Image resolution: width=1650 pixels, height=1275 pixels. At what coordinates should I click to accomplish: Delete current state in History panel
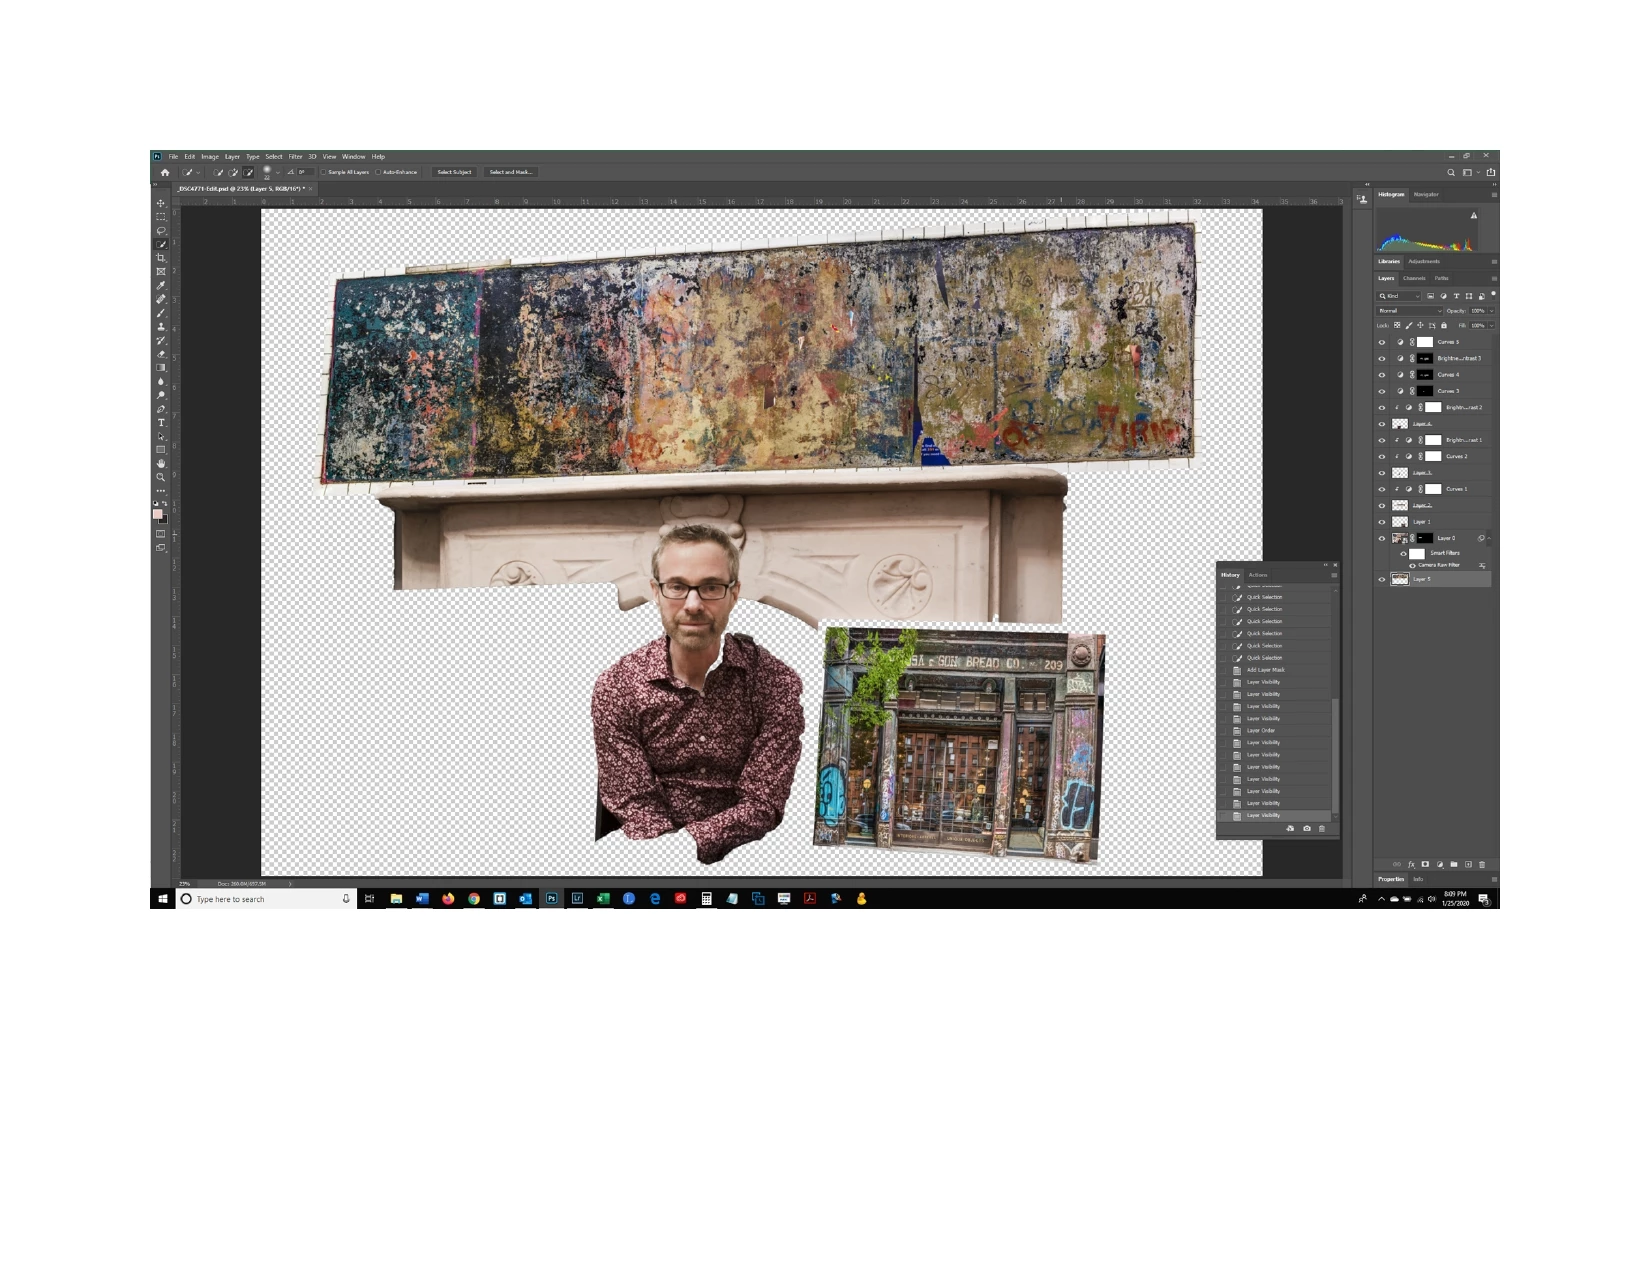coord(1322,828)
